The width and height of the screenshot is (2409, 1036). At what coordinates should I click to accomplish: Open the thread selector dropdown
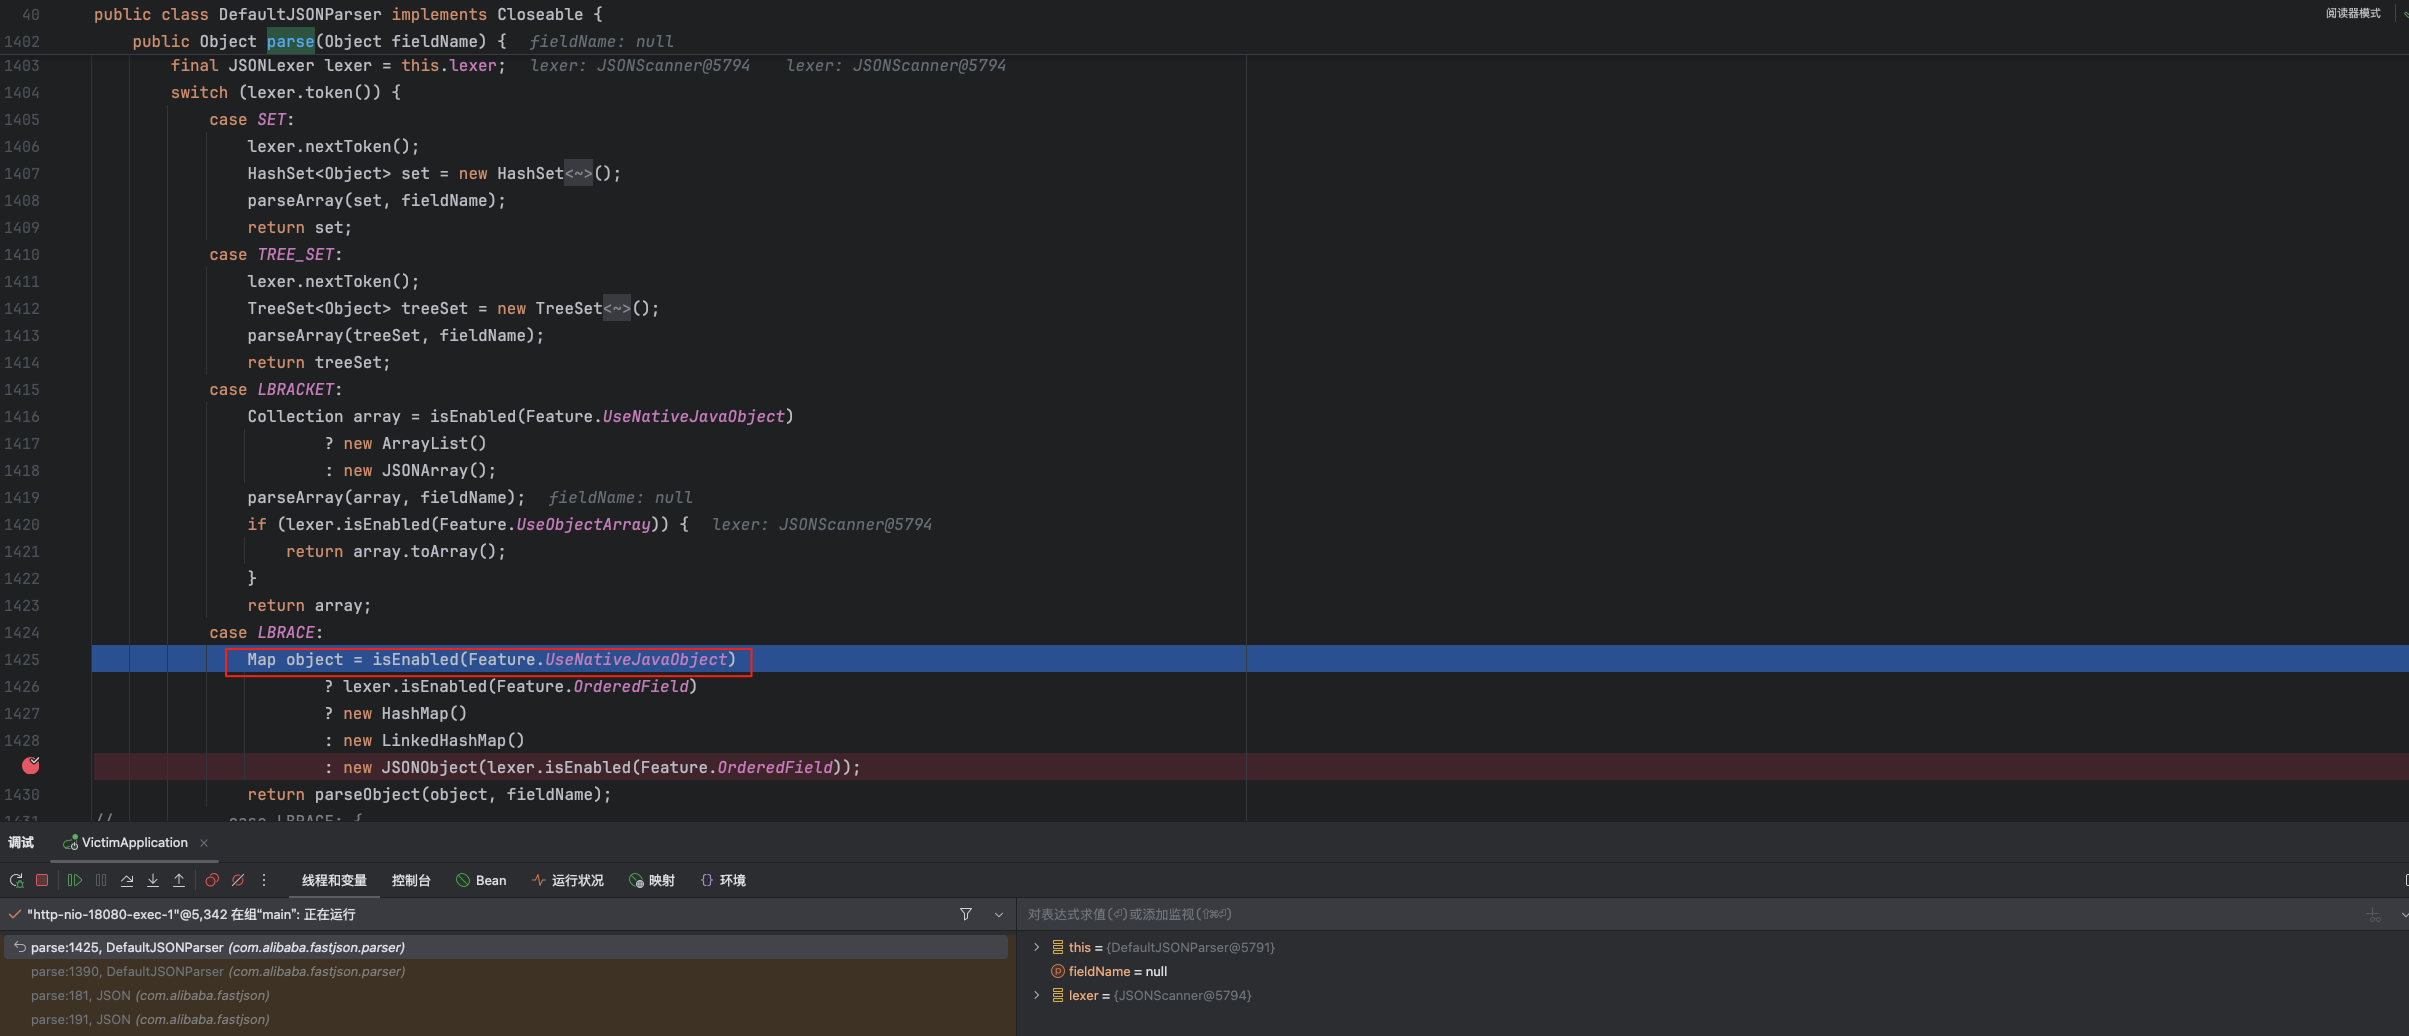pyautogui.click(x=998, y=914)
